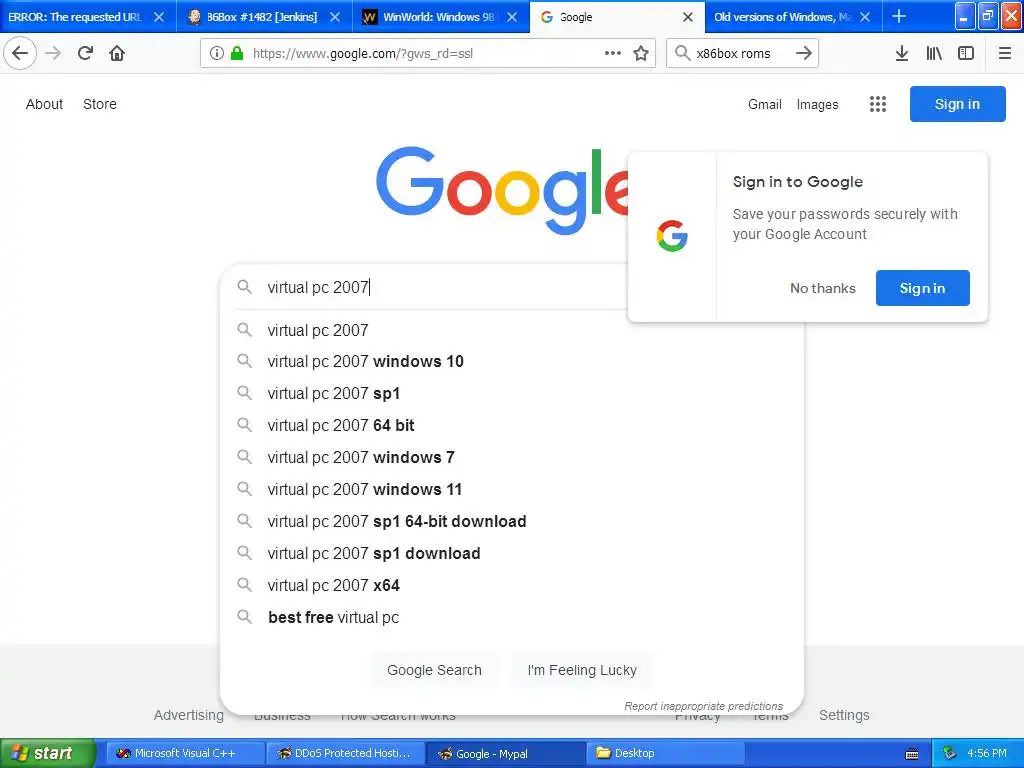Toggle the sidebar view icon
This screenshot has width=1024, height=768.
pos(966,54)
